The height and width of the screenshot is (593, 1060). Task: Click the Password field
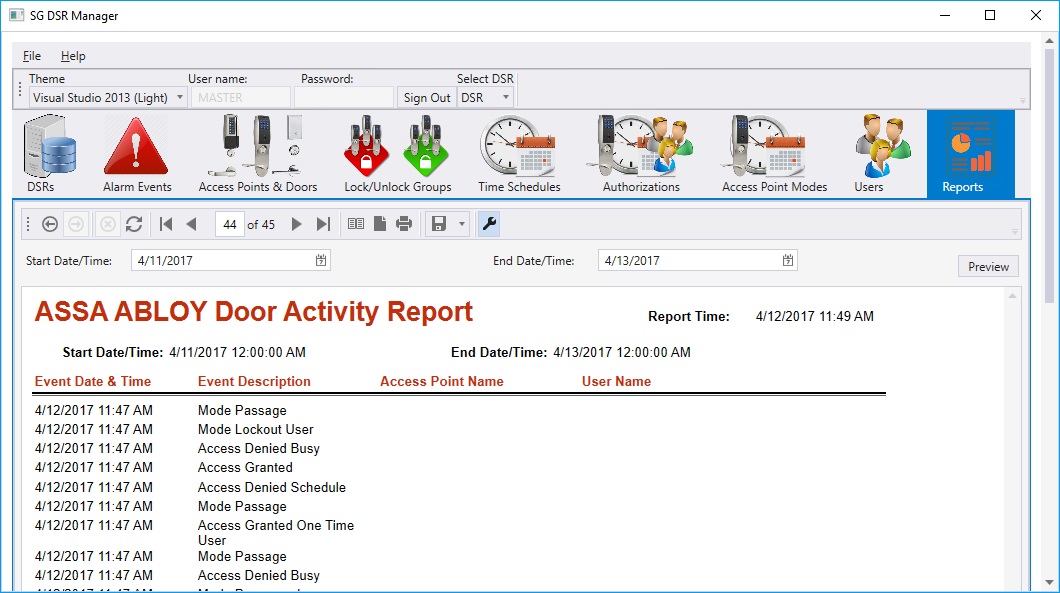coord(344,98)
